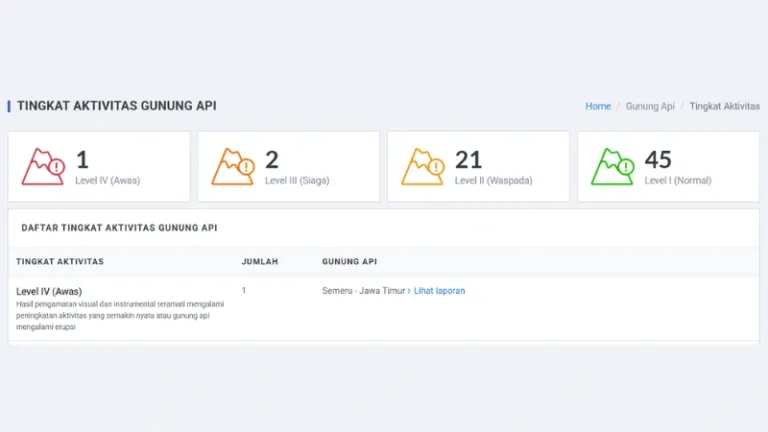Select the count 45 on Normal card
This screenshot has width=768, height=432.
(658, 159)
